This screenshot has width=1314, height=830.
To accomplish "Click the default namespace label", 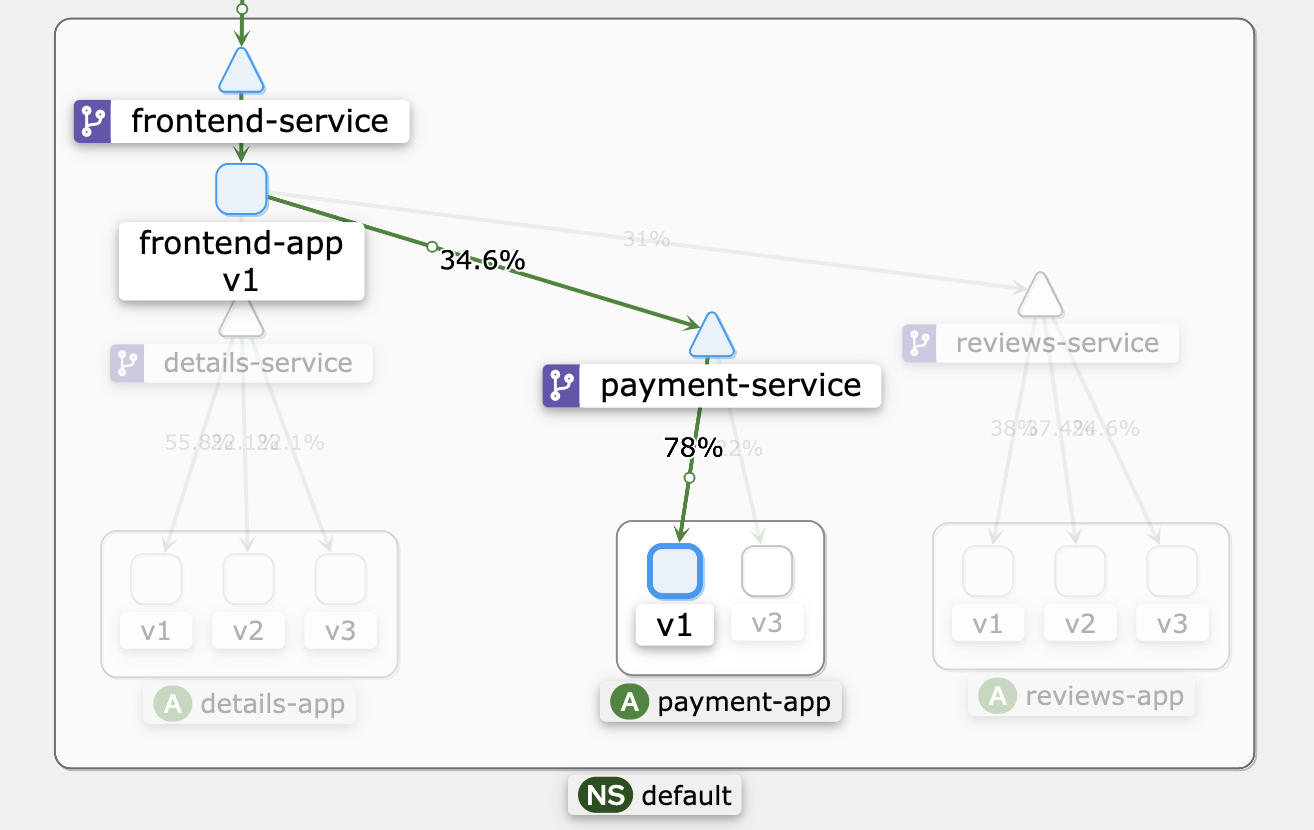I will coord(687,796).
